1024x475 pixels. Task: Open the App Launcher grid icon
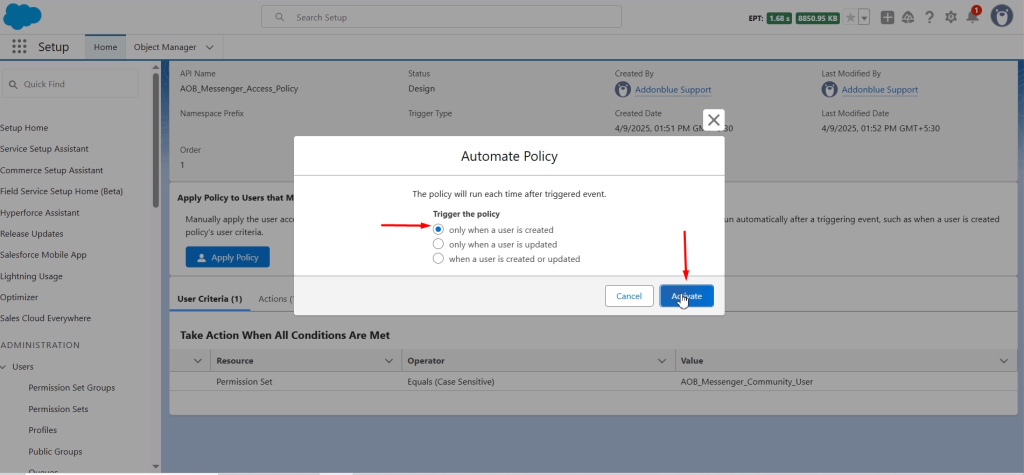pyautogui.click(x=20, y=47)
